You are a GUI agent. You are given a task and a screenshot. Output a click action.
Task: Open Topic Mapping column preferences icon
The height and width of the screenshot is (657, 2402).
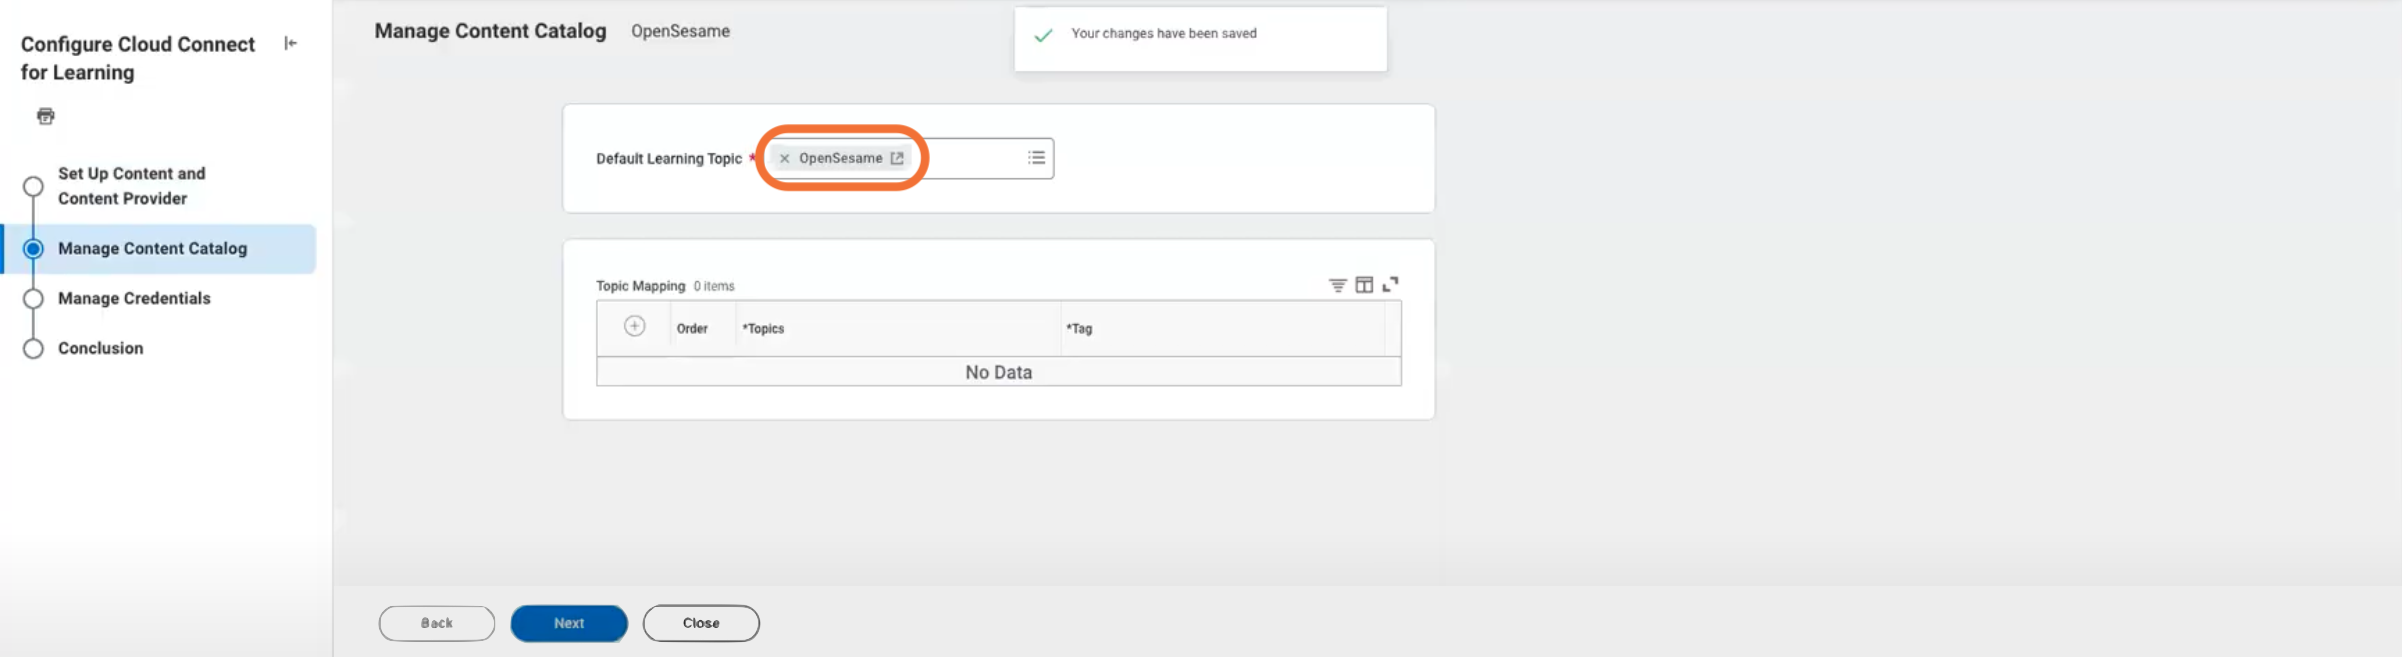1364,285
